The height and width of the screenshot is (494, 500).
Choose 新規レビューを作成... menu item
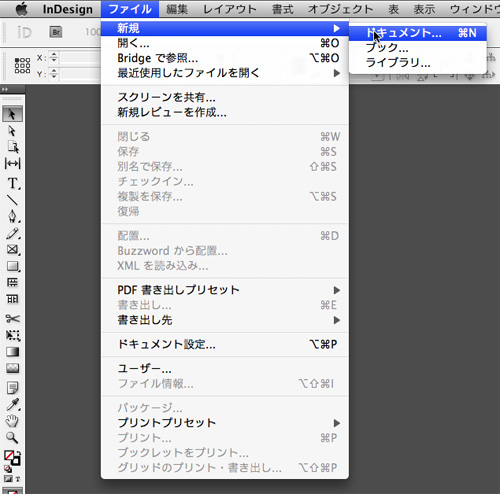tap(225, 112)
